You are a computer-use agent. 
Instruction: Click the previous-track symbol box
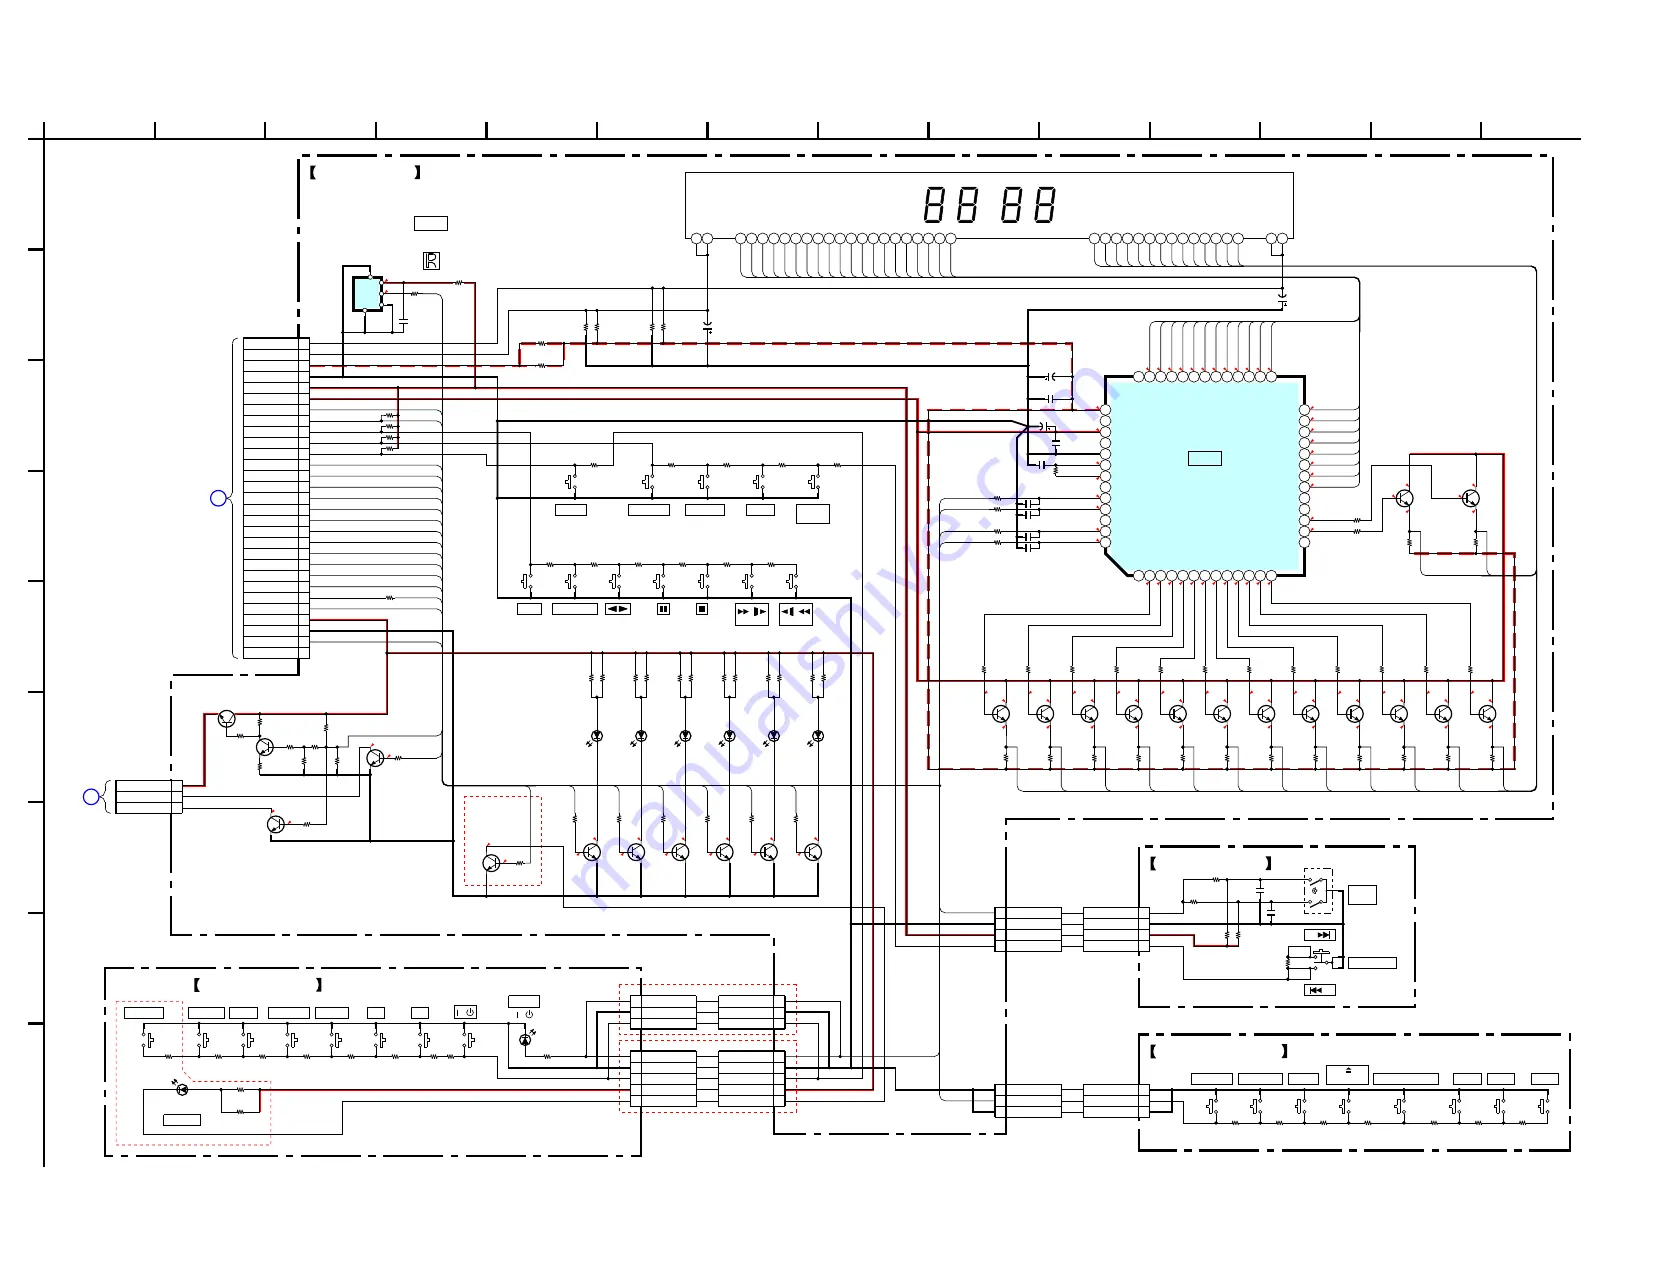tap(1320, 990)
